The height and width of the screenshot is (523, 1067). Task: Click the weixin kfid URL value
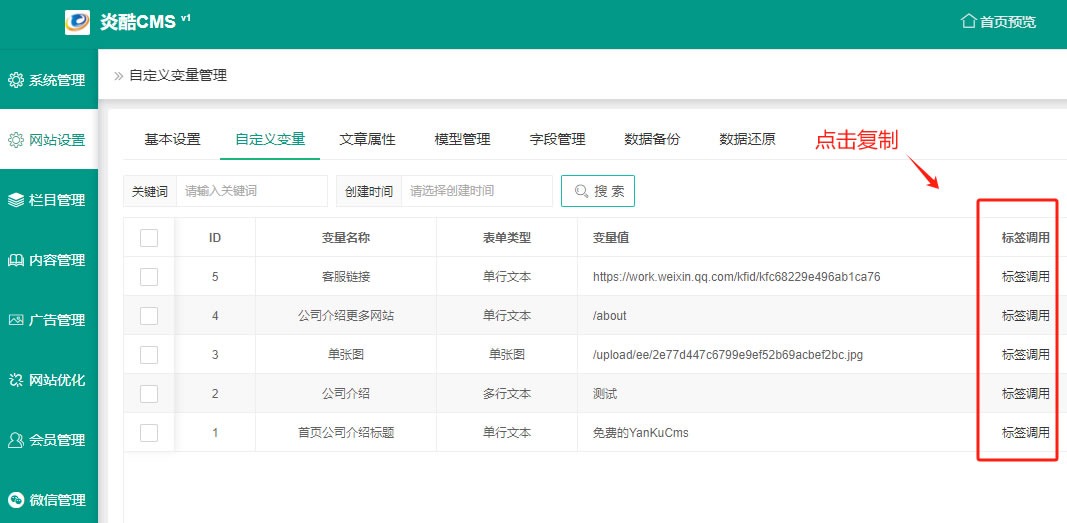pos(737,277)
